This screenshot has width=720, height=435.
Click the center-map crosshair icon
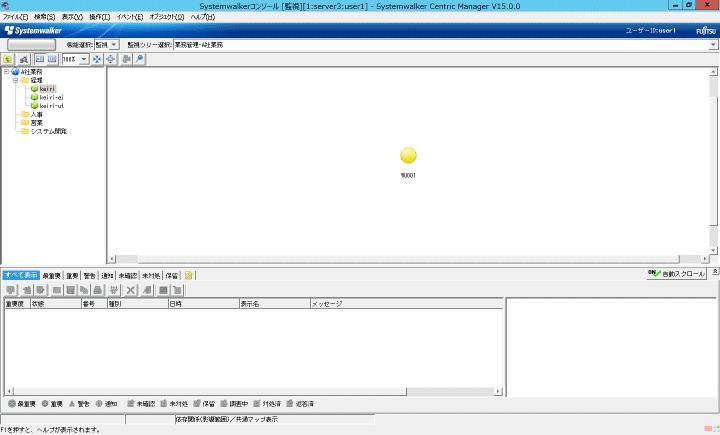pyautogui.click(x=111, y=59)
